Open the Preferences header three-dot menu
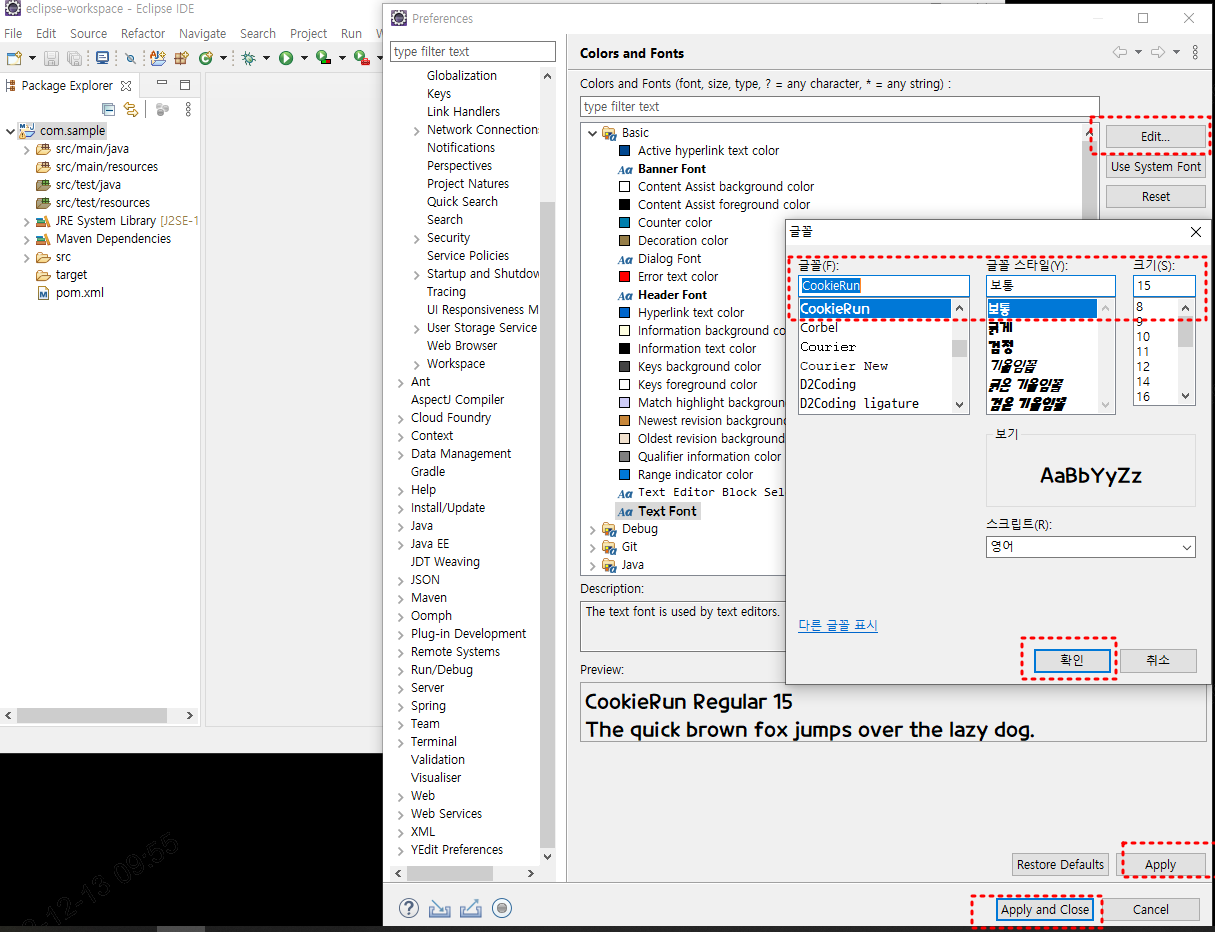The height and width of the screenshot is (932, 1215). (1196, 52)
